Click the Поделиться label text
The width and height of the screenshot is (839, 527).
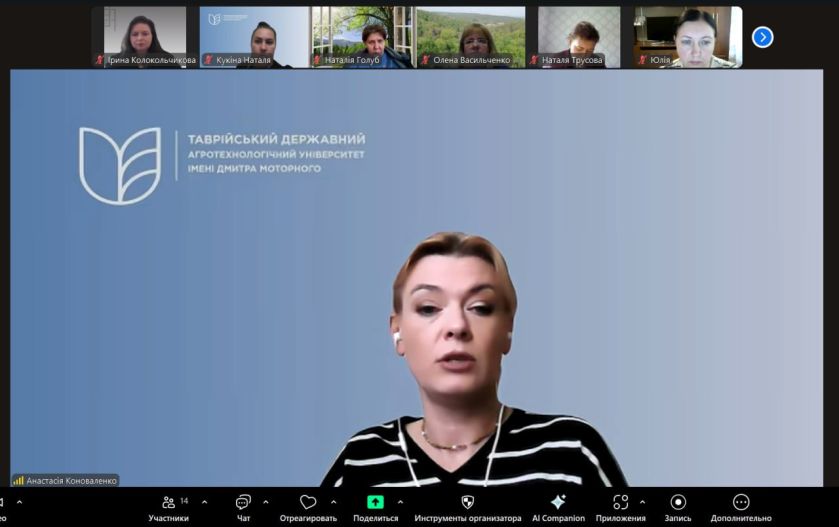point(376,518)
